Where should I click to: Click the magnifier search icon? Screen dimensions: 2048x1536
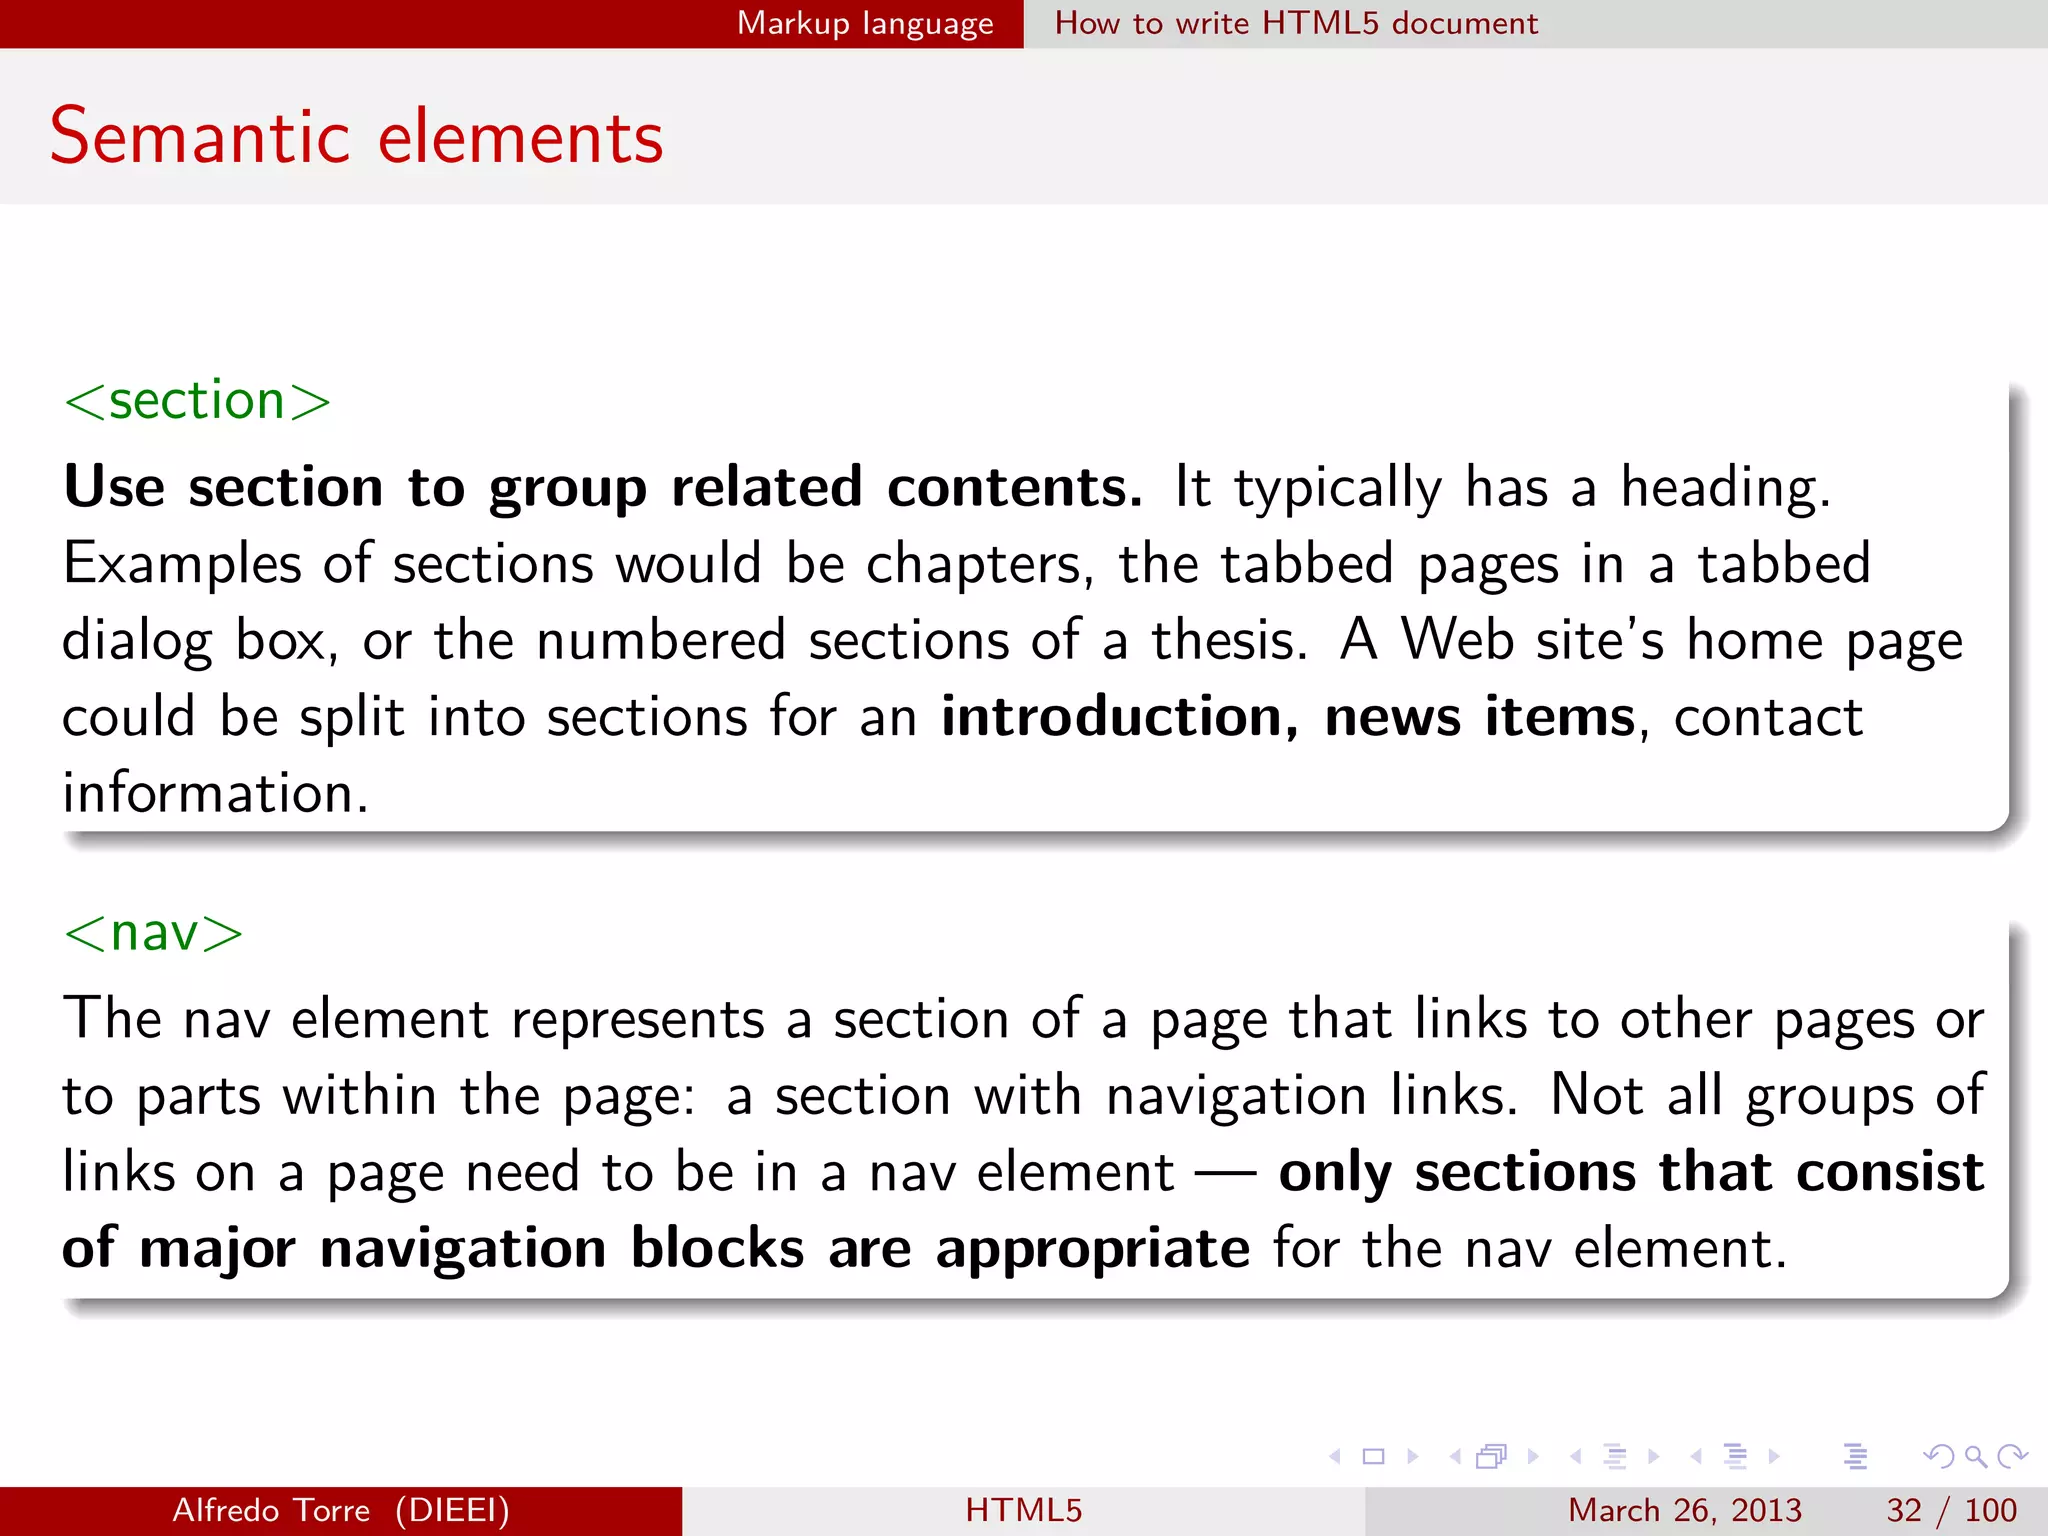point(1975,1457)
